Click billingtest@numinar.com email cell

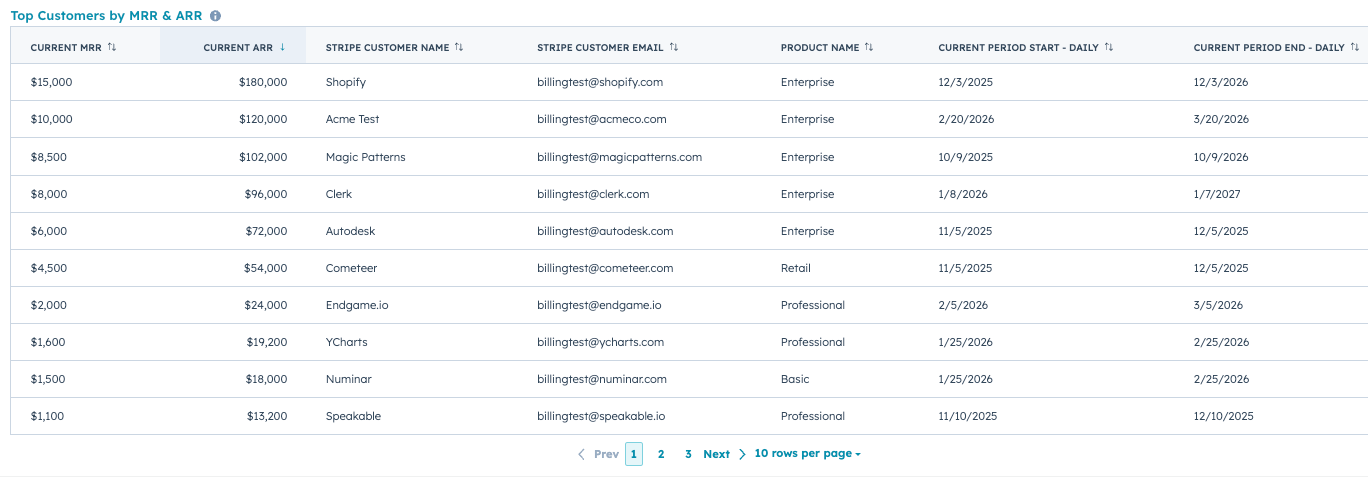(602, 379)
